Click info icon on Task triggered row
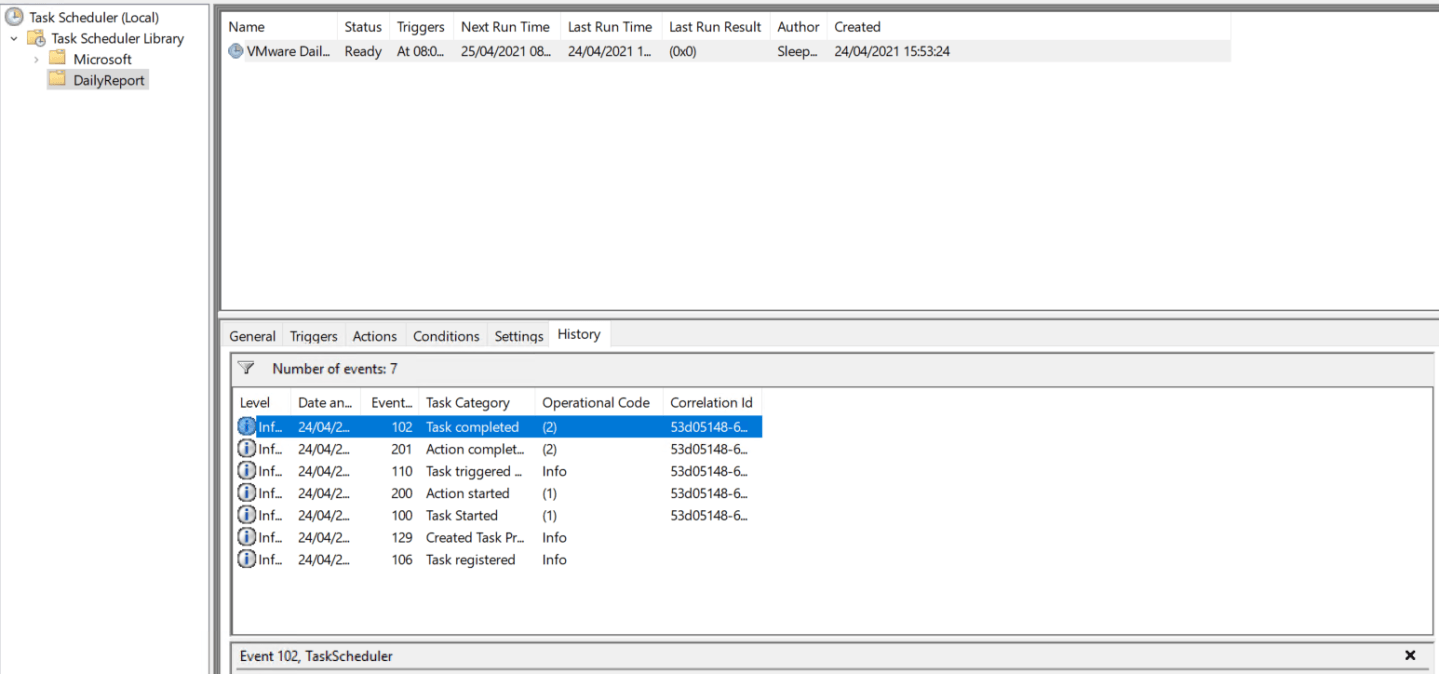 pyautogui.click(x=246, y=471)
